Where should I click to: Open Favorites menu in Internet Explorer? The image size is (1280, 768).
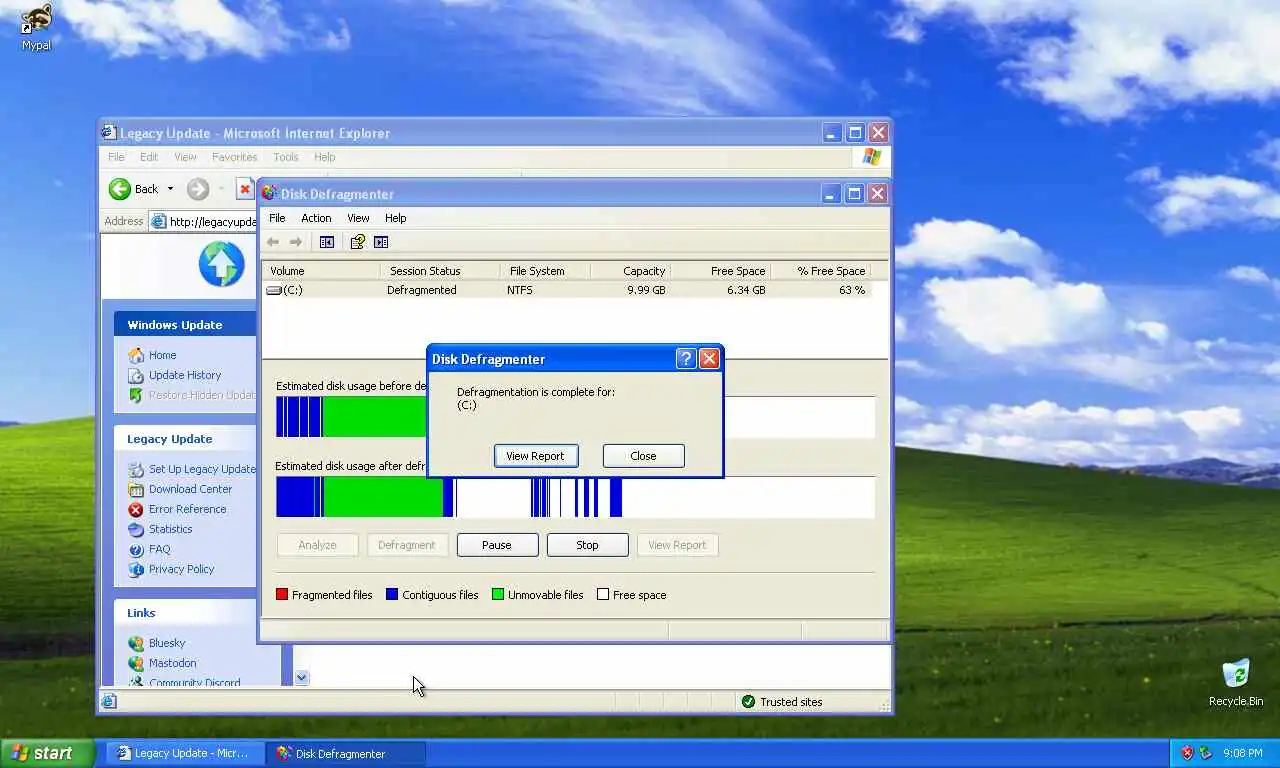tap(235, 157)
